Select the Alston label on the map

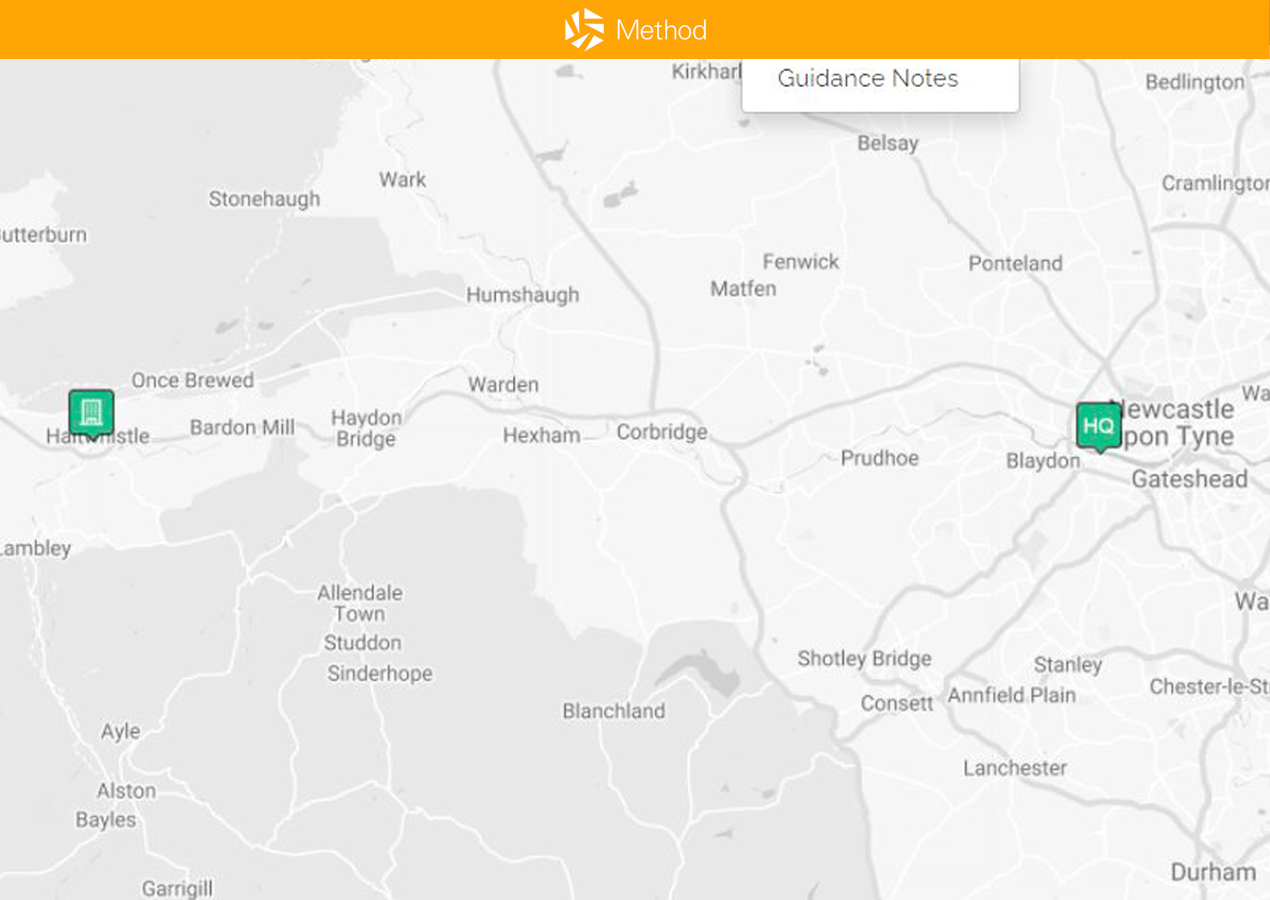click(126, 791)
